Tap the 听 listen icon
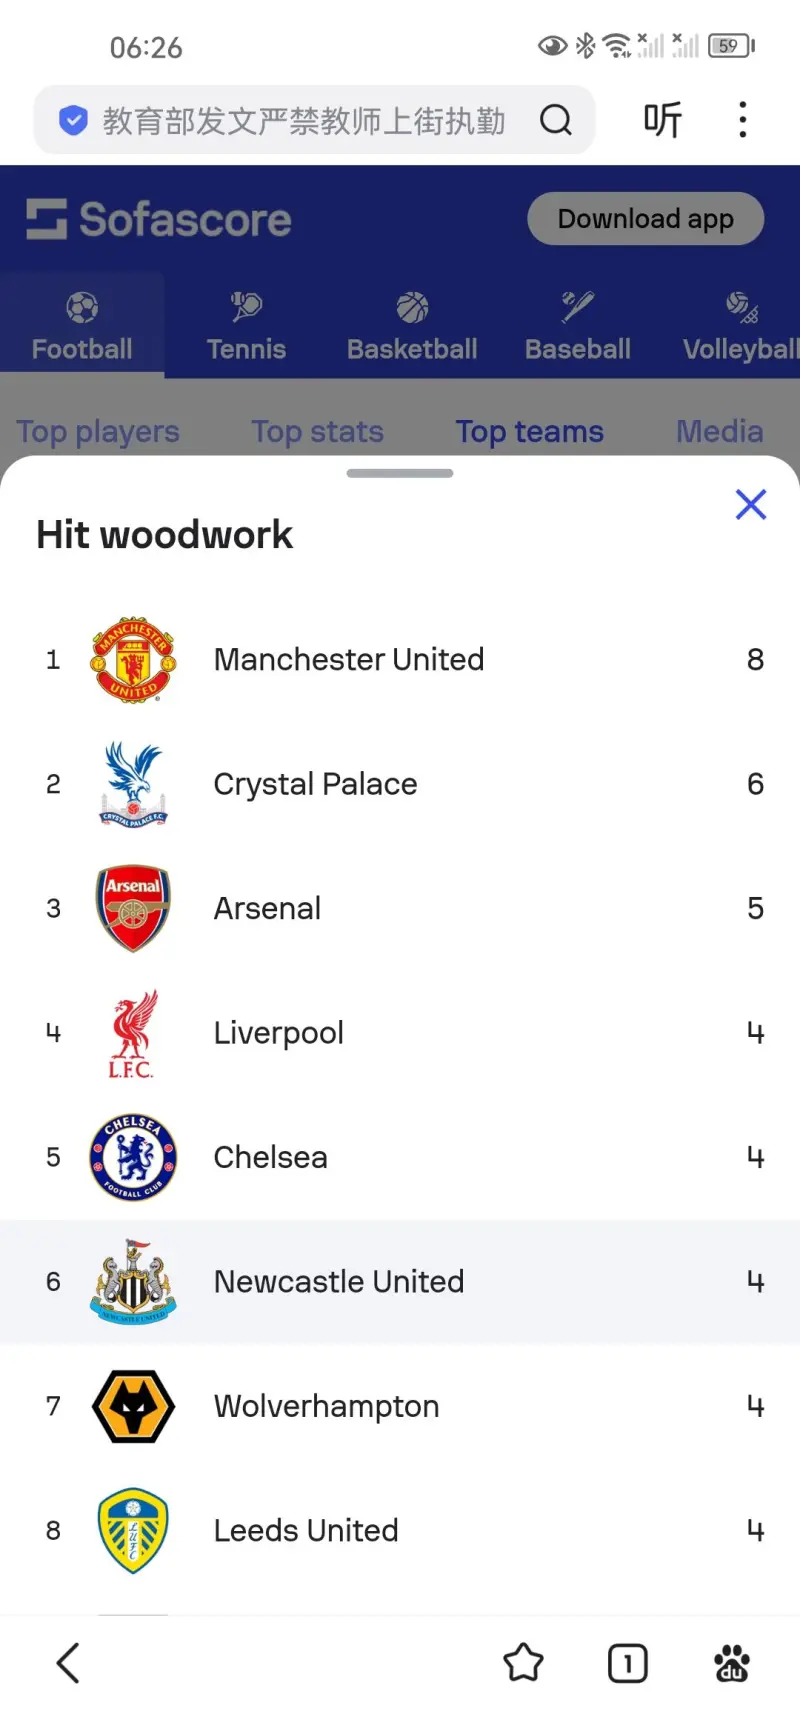800x1711 pixels. click(x=662, y=120)
